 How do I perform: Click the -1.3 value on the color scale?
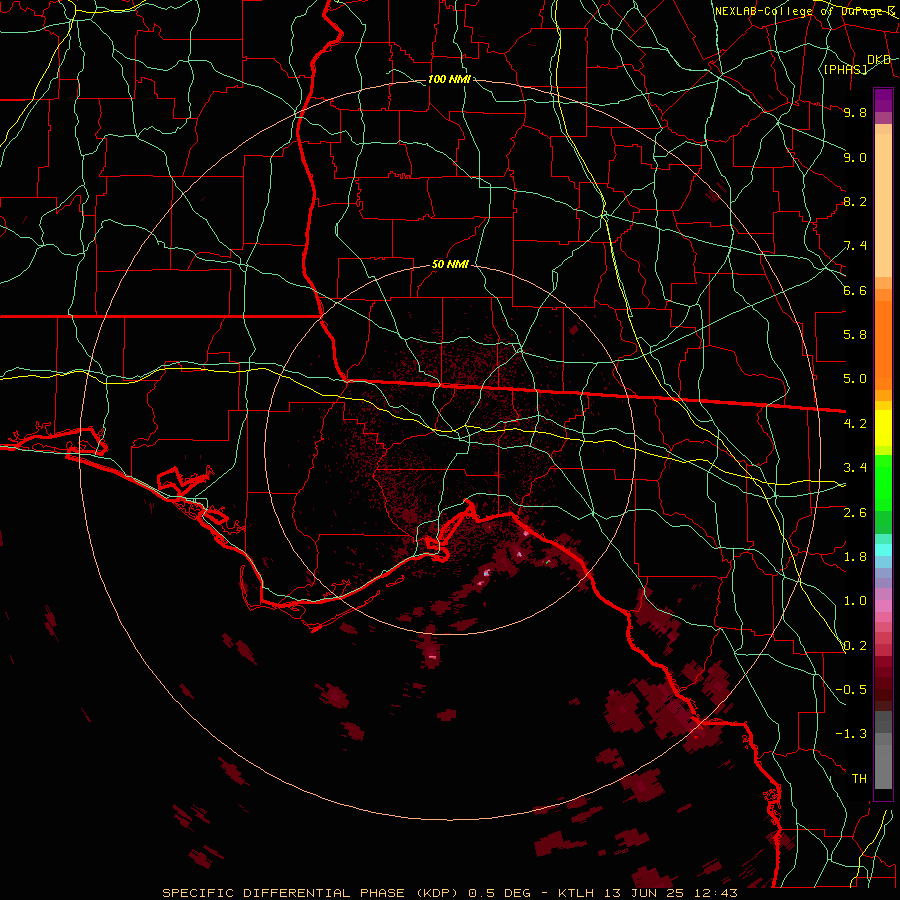click(x=851, y=734)
